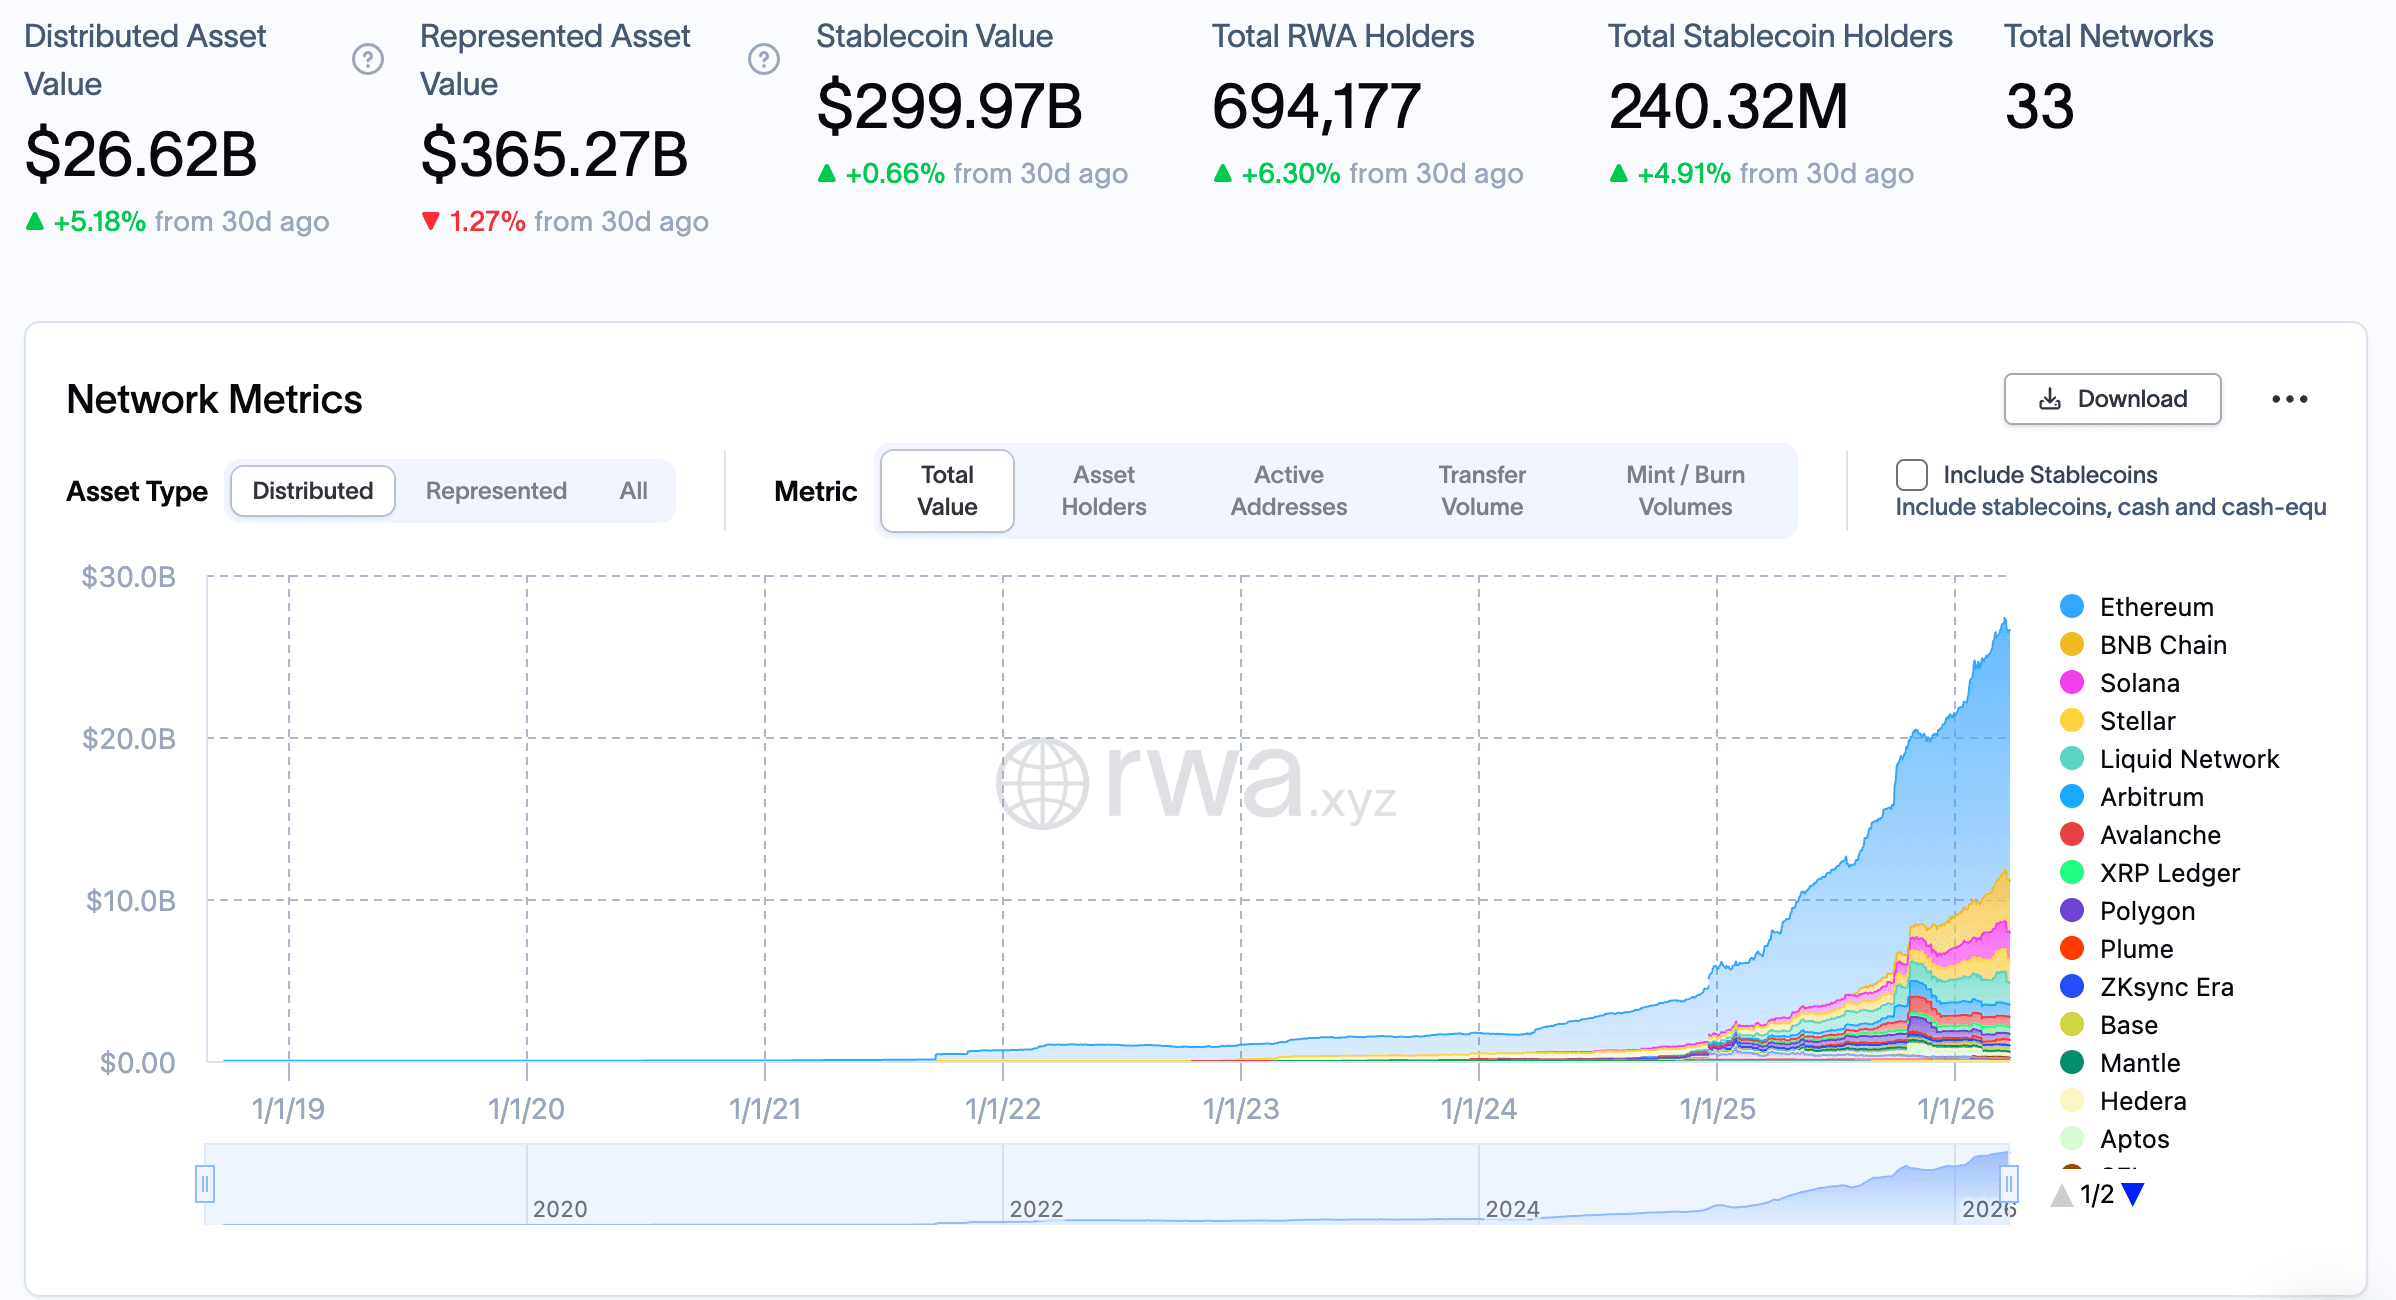The image size is (2396, 1300).
Task: Switch Asset Type to Represented
Action: click(x=495, y=490)
